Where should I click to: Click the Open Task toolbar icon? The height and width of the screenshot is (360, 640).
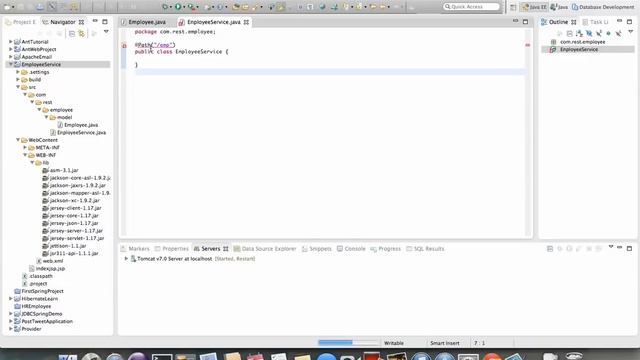click(245, 7)
